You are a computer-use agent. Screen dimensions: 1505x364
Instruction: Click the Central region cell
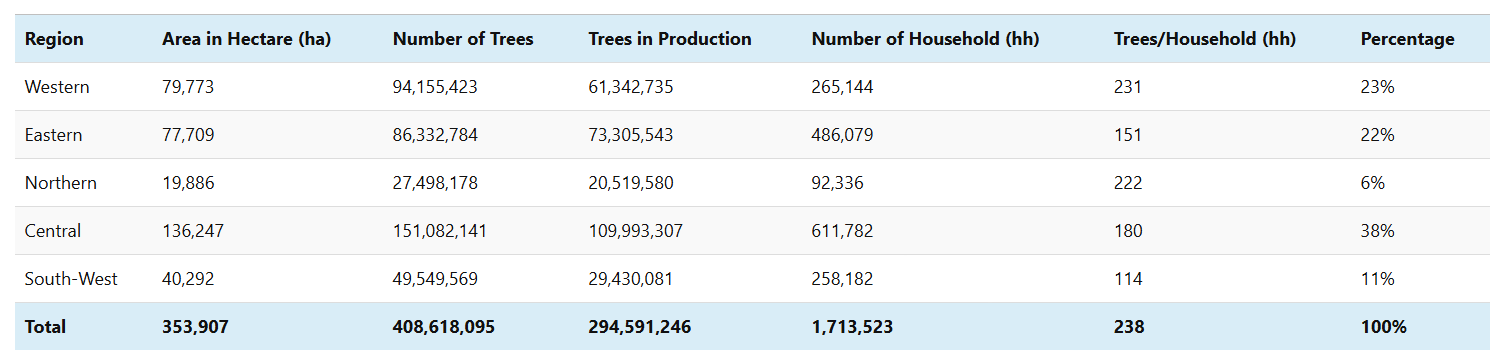pyautogui.click(x=53, y=231)
